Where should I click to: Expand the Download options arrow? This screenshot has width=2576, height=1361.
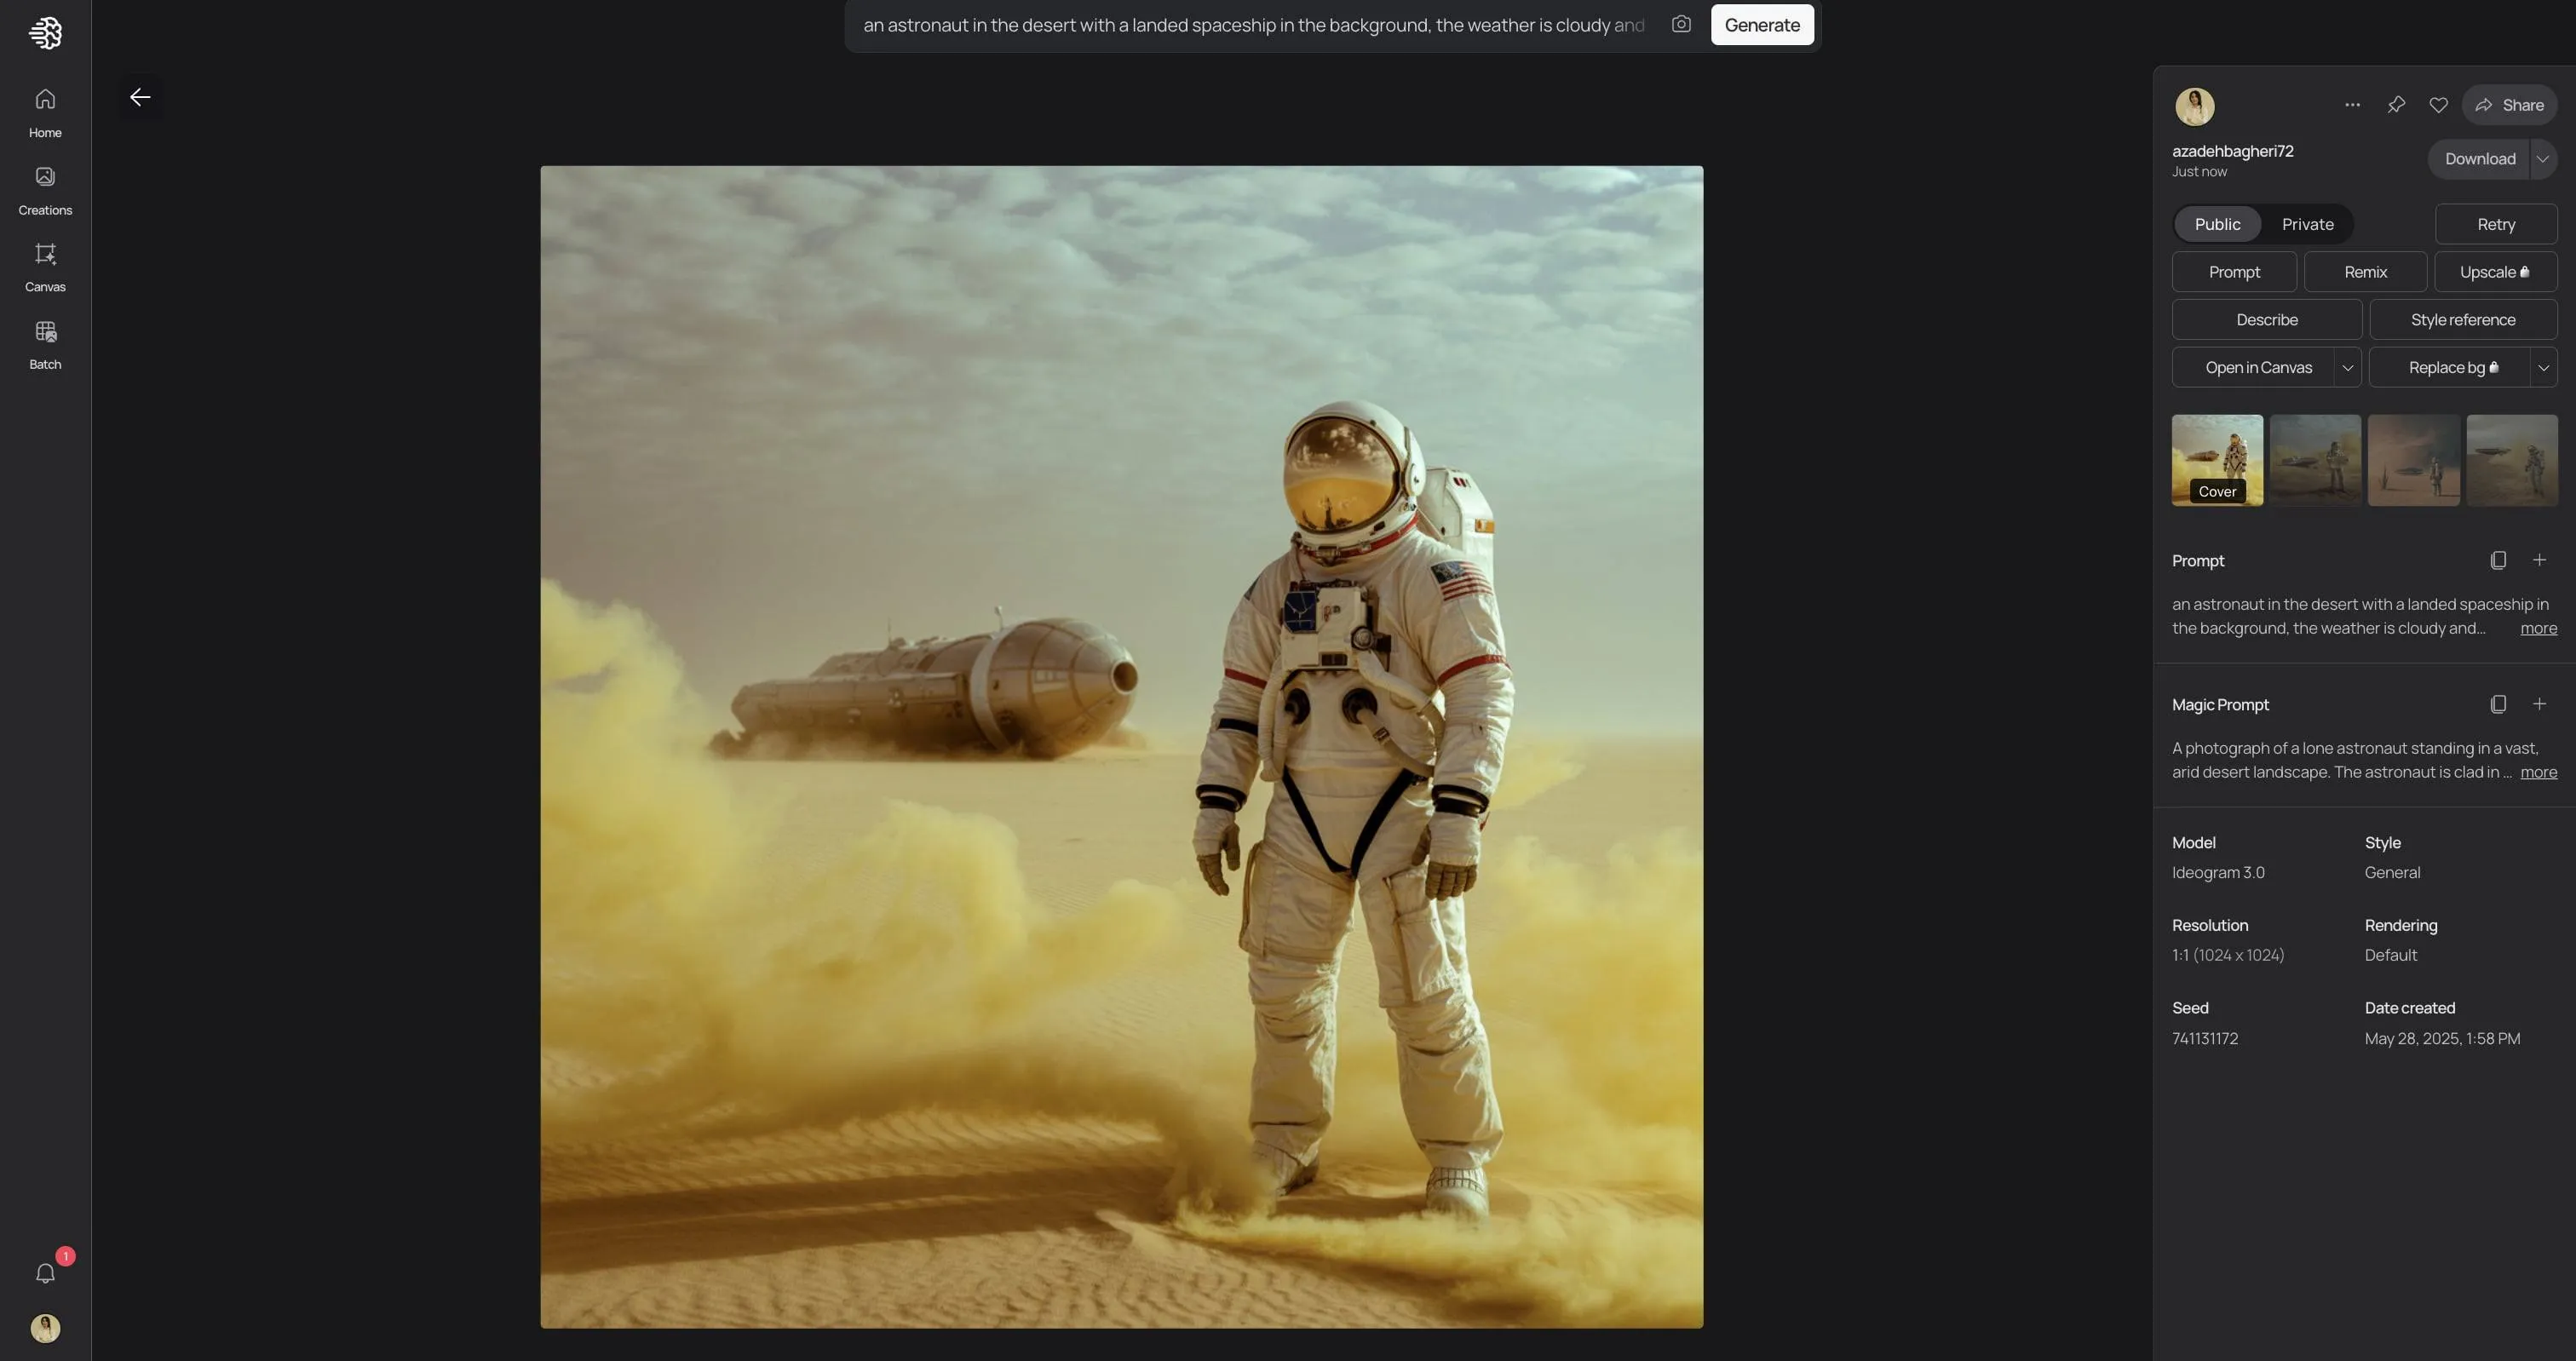pyautogui.click(x=2542, y=159)
